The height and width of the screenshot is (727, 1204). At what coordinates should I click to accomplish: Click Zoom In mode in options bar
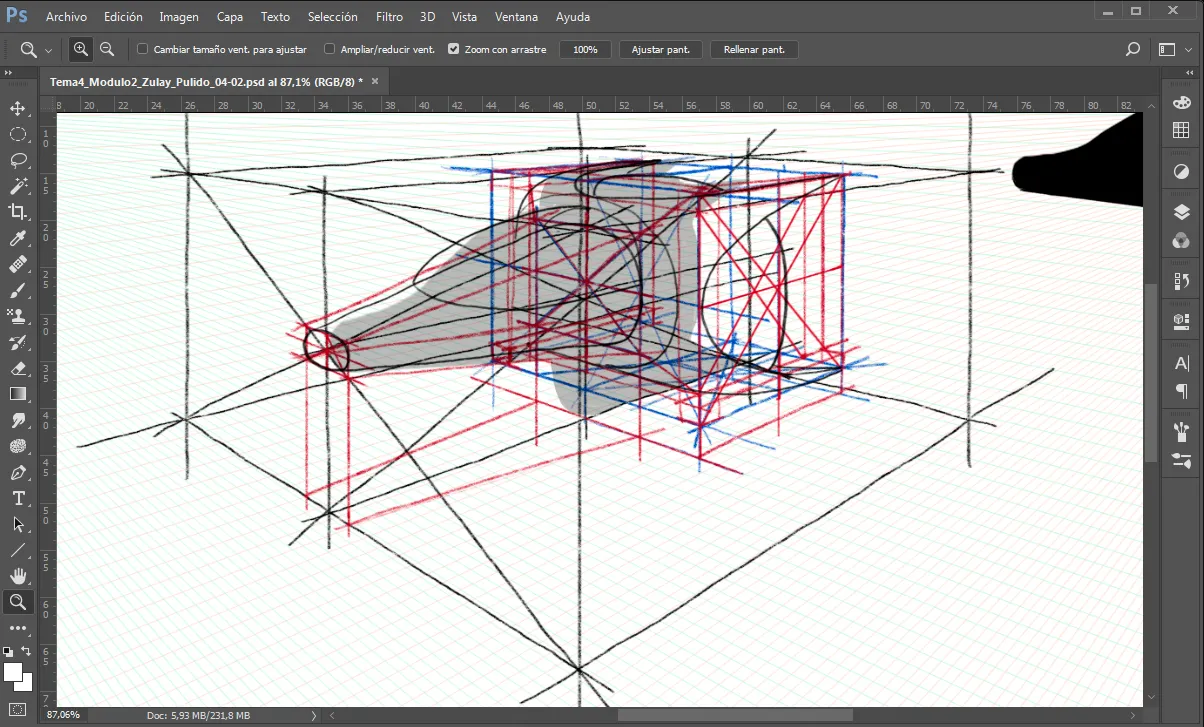click(x=81, y=49)
